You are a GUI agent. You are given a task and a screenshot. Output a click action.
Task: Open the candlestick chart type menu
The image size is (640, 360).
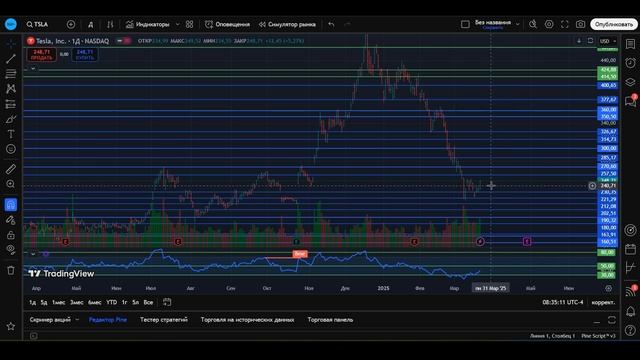[110, 24]
